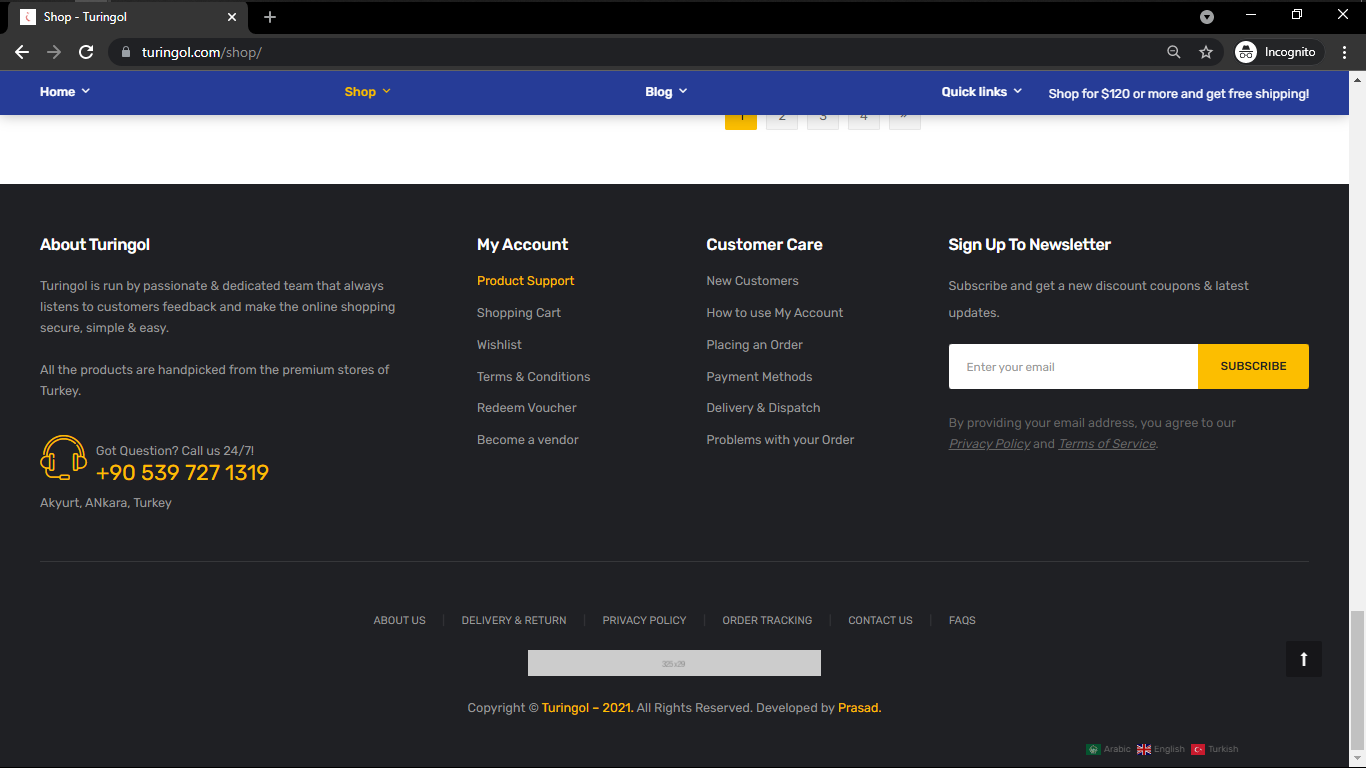The image size is (1366, 768).
Task: Click the browser back arrow
Action: pyautogui.click(x=22, y=52)
